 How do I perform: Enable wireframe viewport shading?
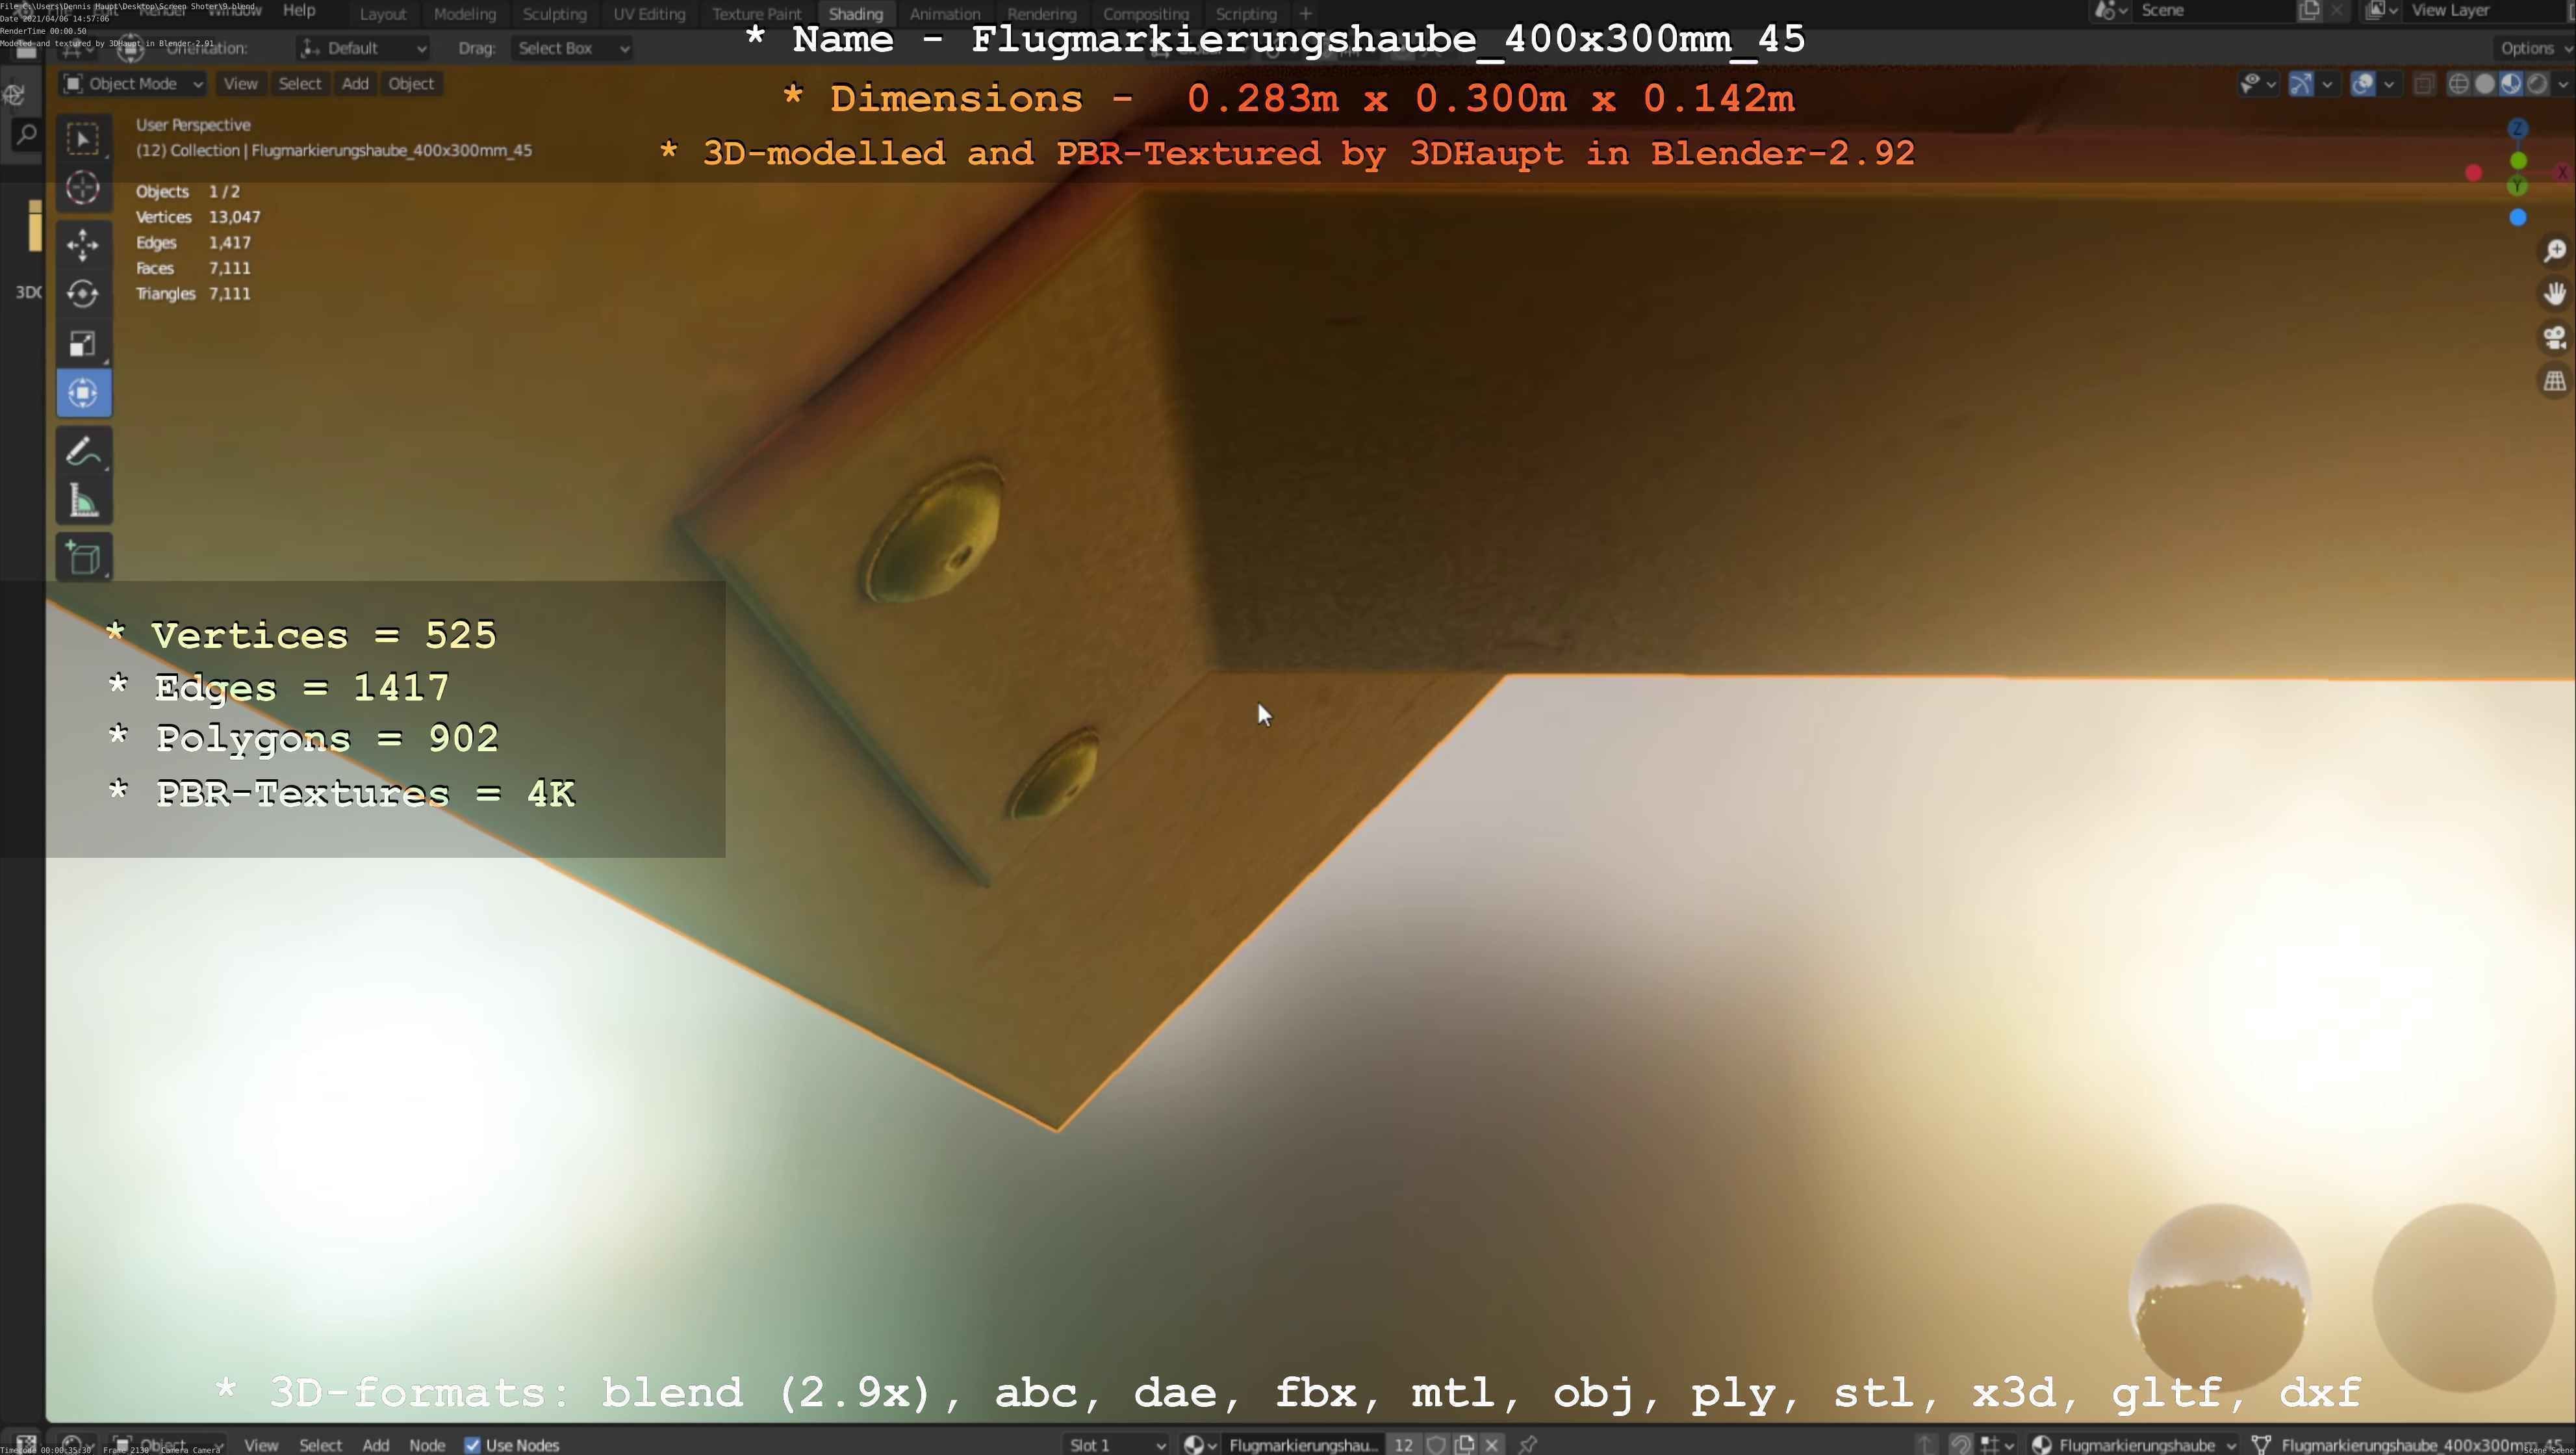click(x=2458, y=84)
